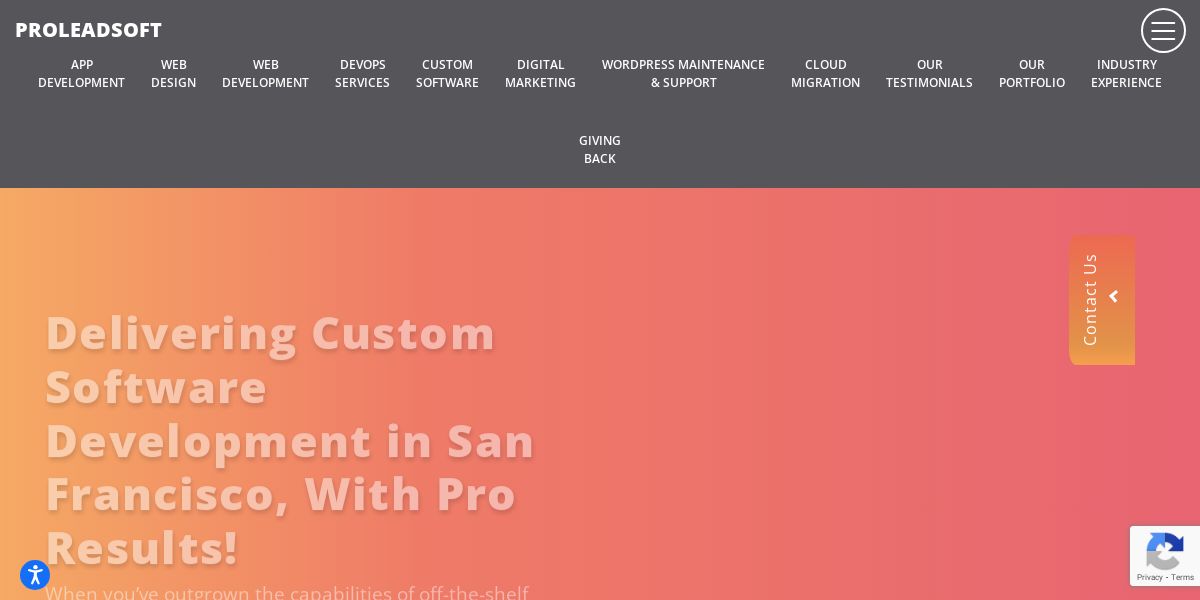Click the Contact Us vertical label
This screenshot has height=600, width=1200.
(x=1090, y=300)
